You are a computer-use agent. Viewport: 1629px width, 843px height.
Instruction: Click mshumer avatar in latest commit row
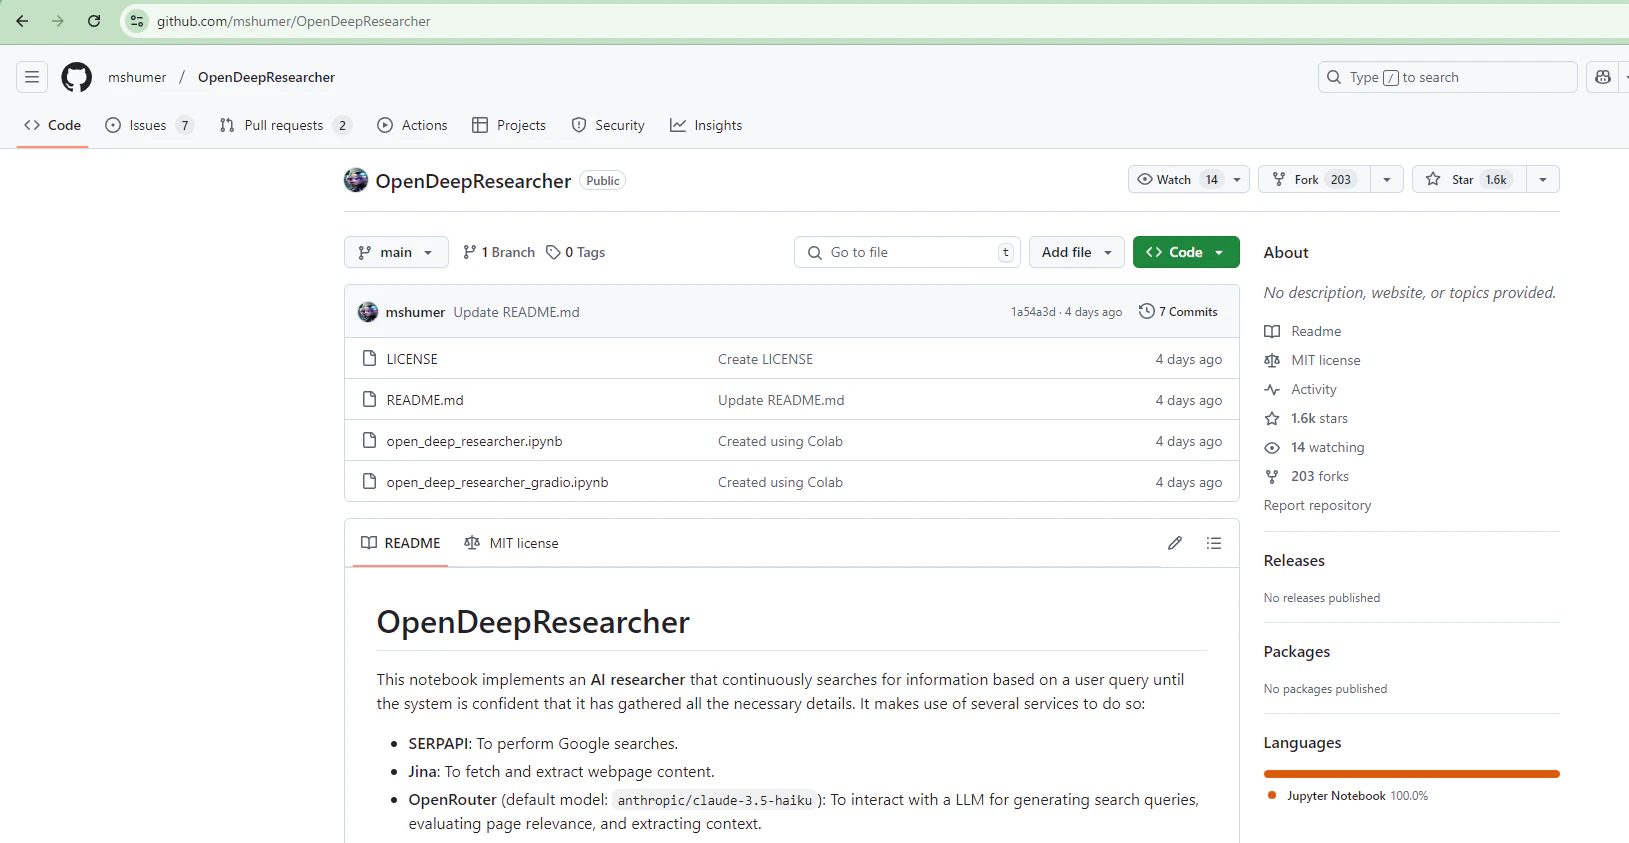pyautogui.click(x=368, y=312)
